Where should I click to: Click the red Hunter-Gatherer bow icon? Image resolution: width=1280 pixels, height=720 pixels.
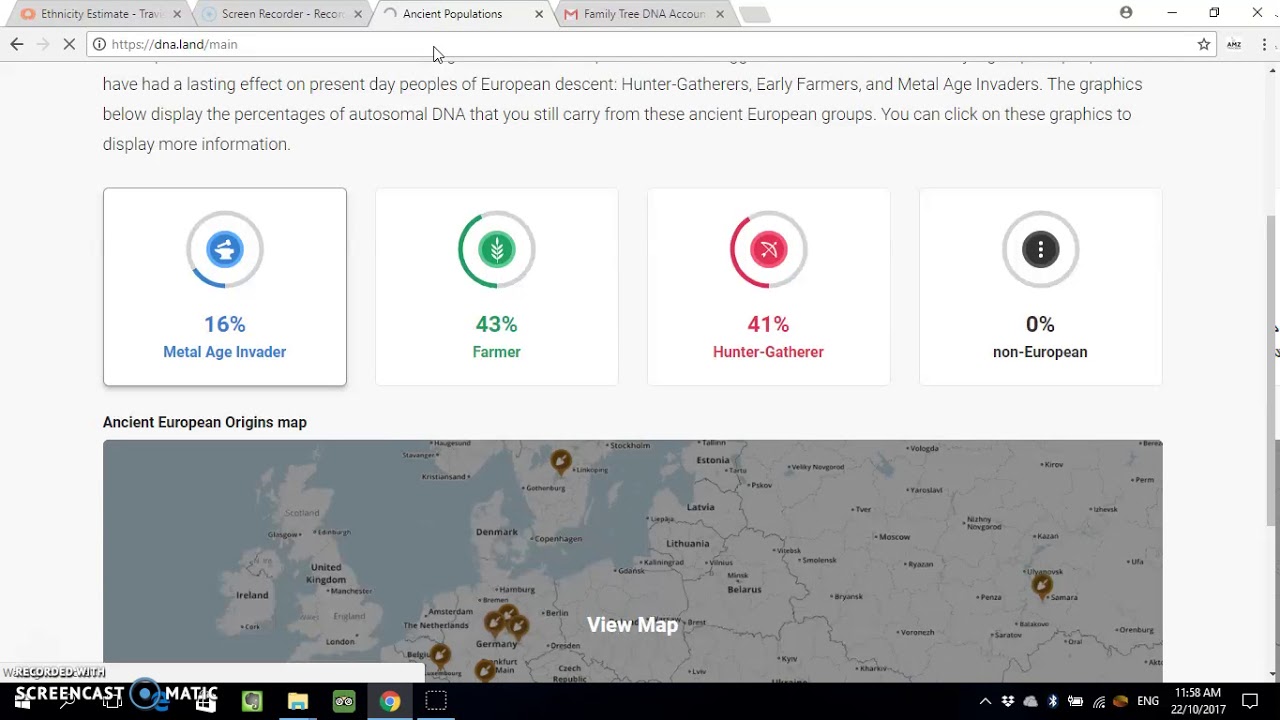(x=768, y=249)
